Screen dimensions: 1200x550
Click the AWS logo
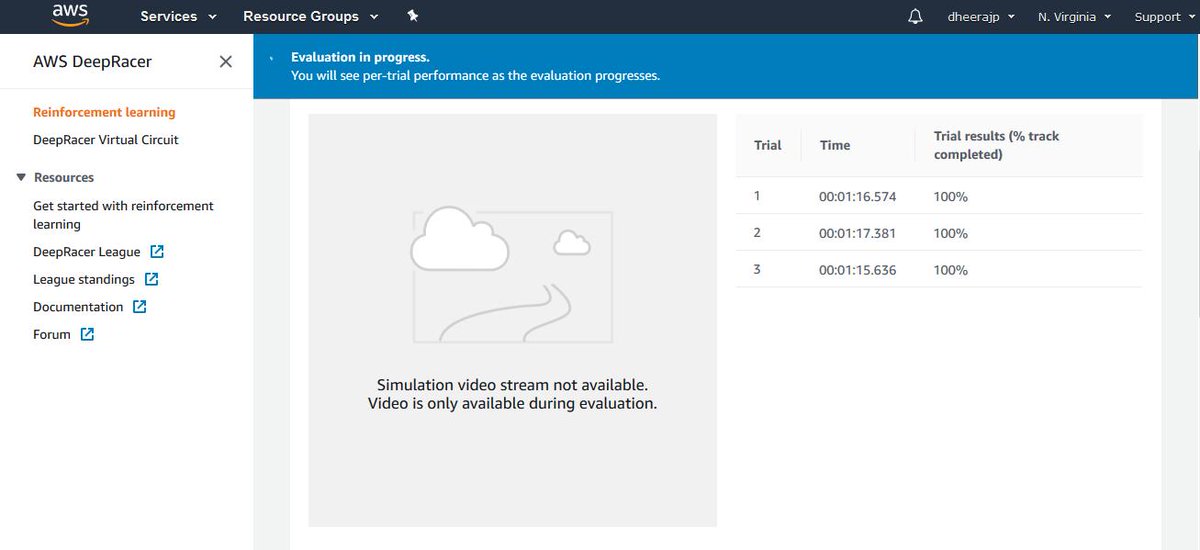pos(70,16)
